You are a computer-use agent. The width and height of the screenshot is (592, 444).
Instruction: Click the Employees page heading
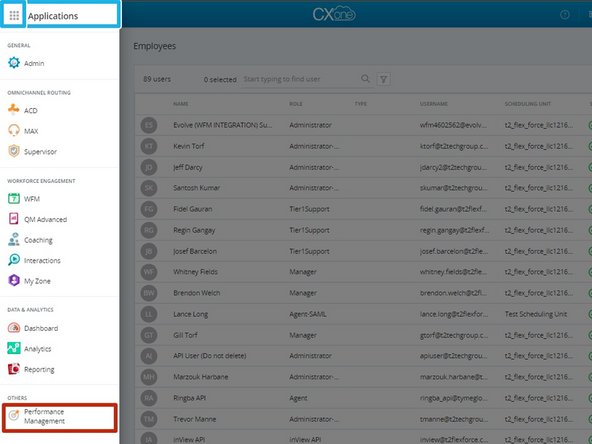click(154, 46)
